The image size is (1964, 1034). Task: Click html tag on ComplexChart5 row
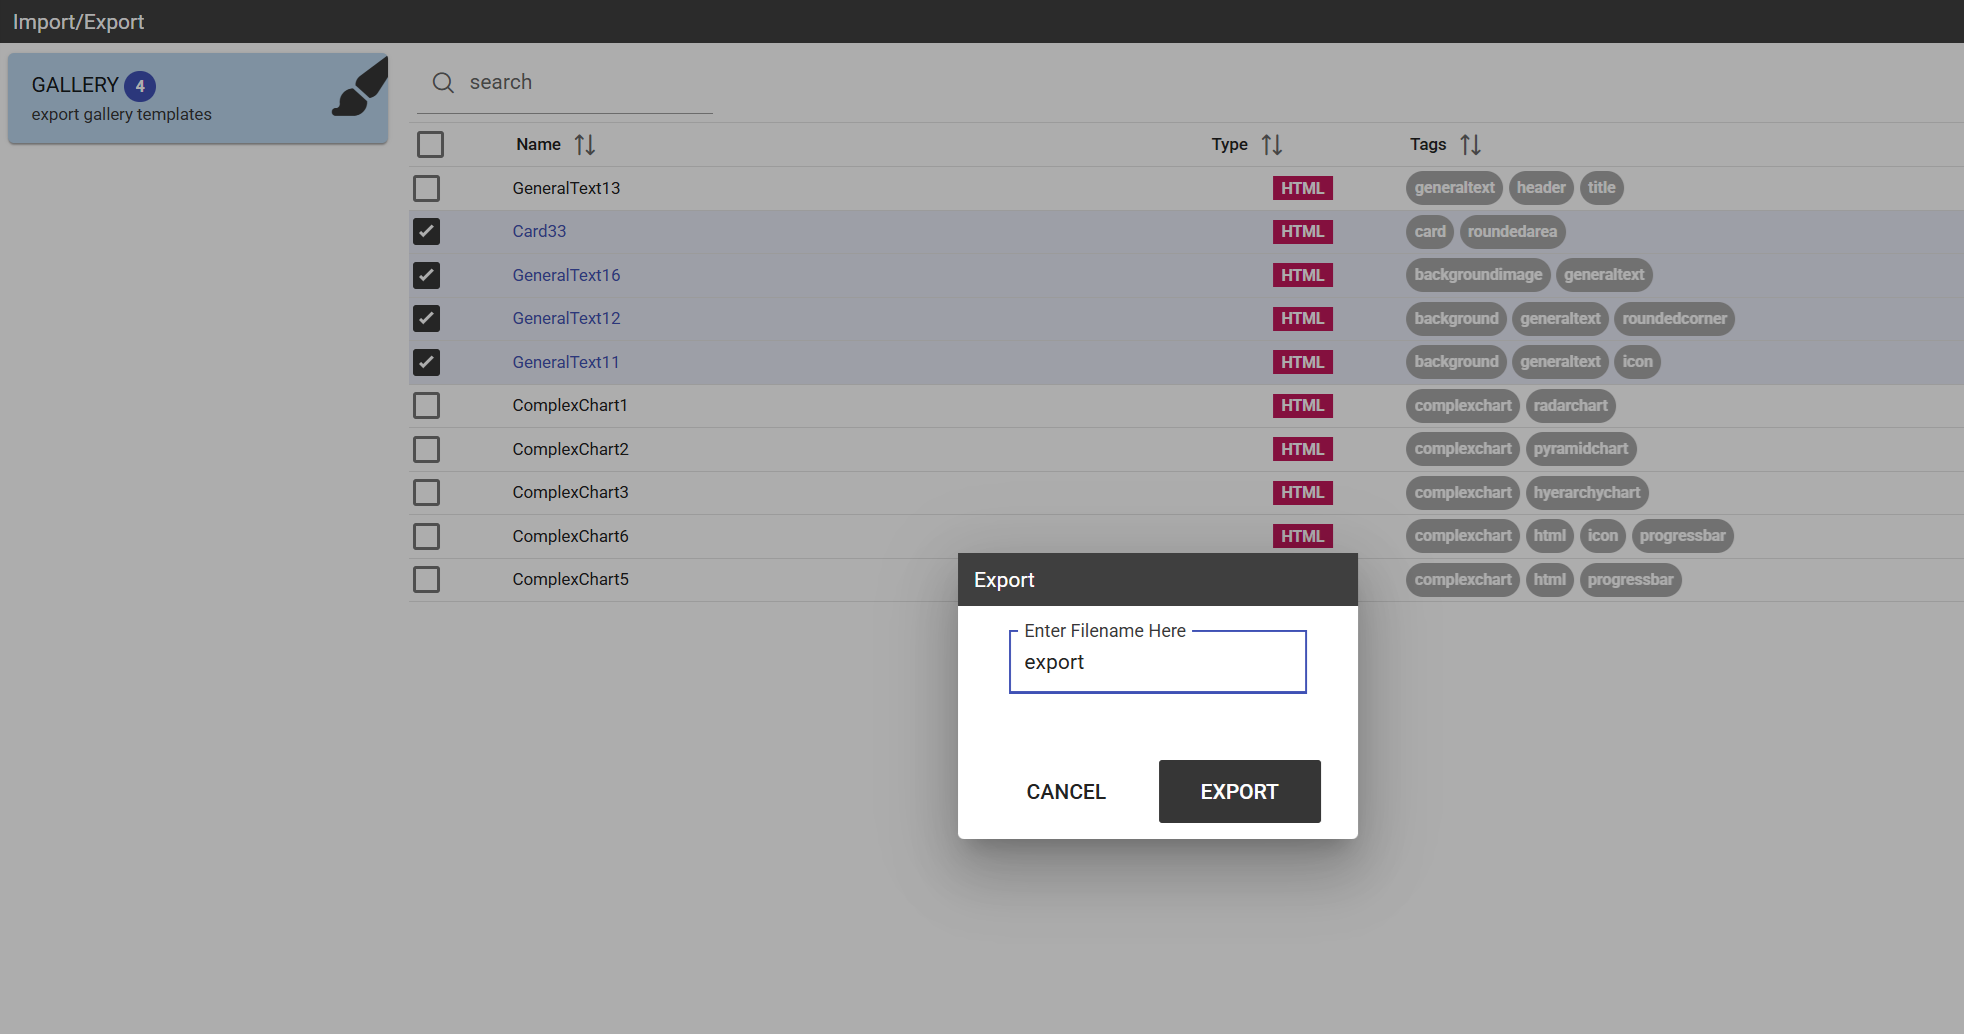(x=1549, y=580)
